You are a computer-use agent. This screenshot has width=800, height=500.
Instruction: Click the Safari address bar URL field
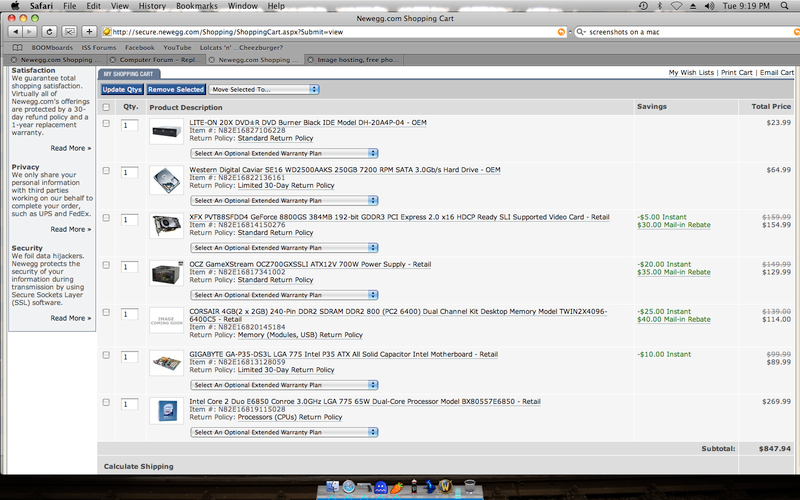334,32
